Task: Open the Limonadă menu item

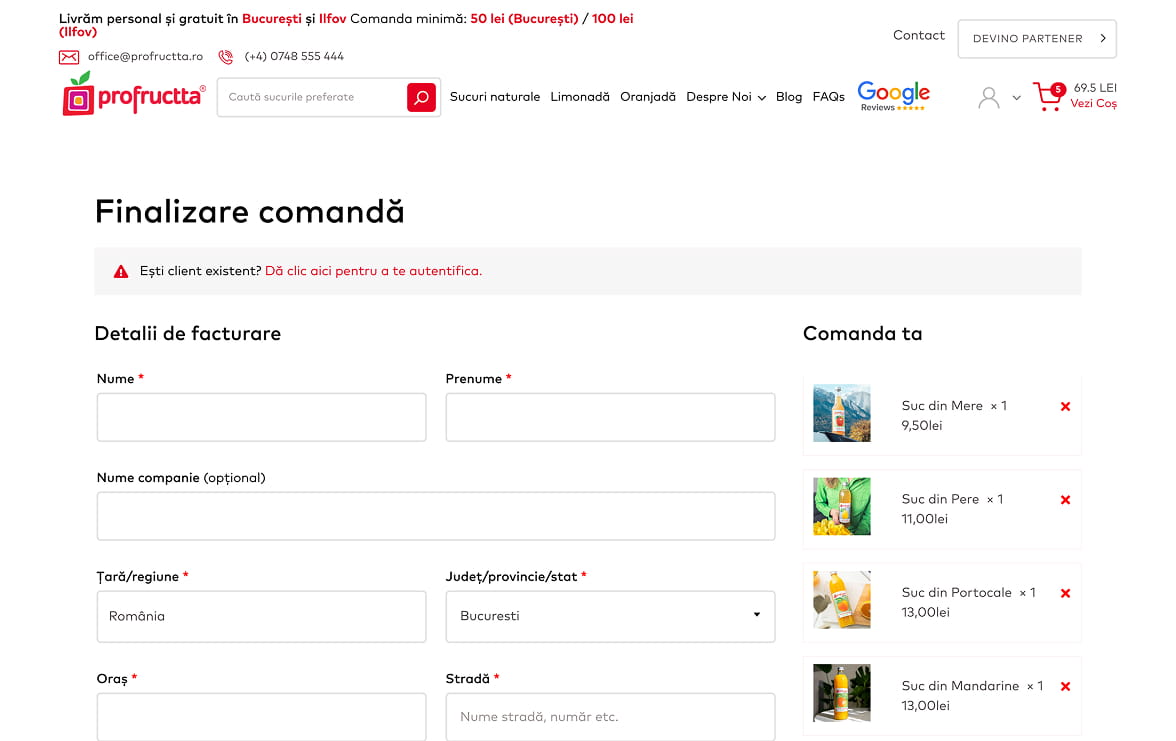Action: [579, 97]
